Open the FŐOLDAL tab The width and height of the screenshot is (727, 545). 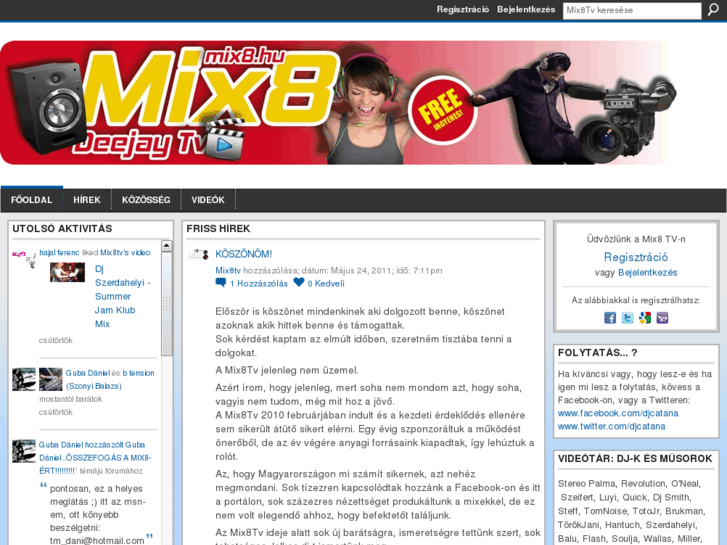(x=32, y=200)
